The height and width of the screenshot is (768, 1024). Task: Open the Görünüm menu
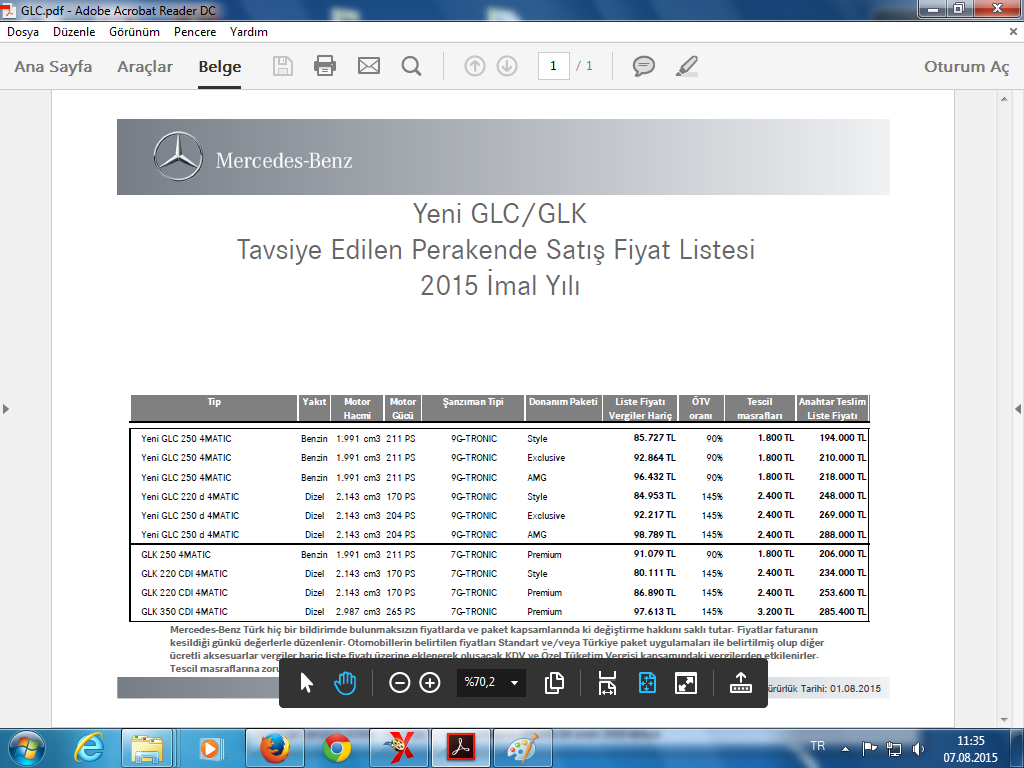click(135, 31)
